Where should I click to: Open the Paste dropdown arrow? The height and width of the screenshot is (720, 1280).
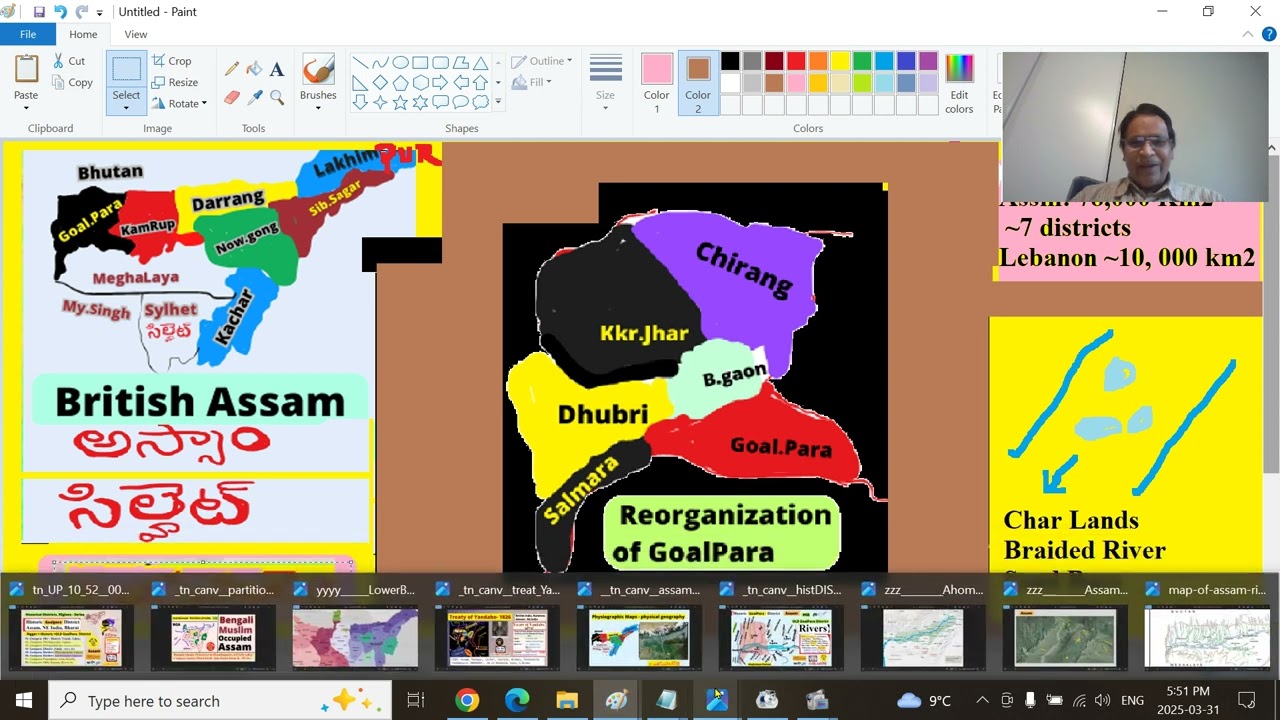(x=26, y=106)
